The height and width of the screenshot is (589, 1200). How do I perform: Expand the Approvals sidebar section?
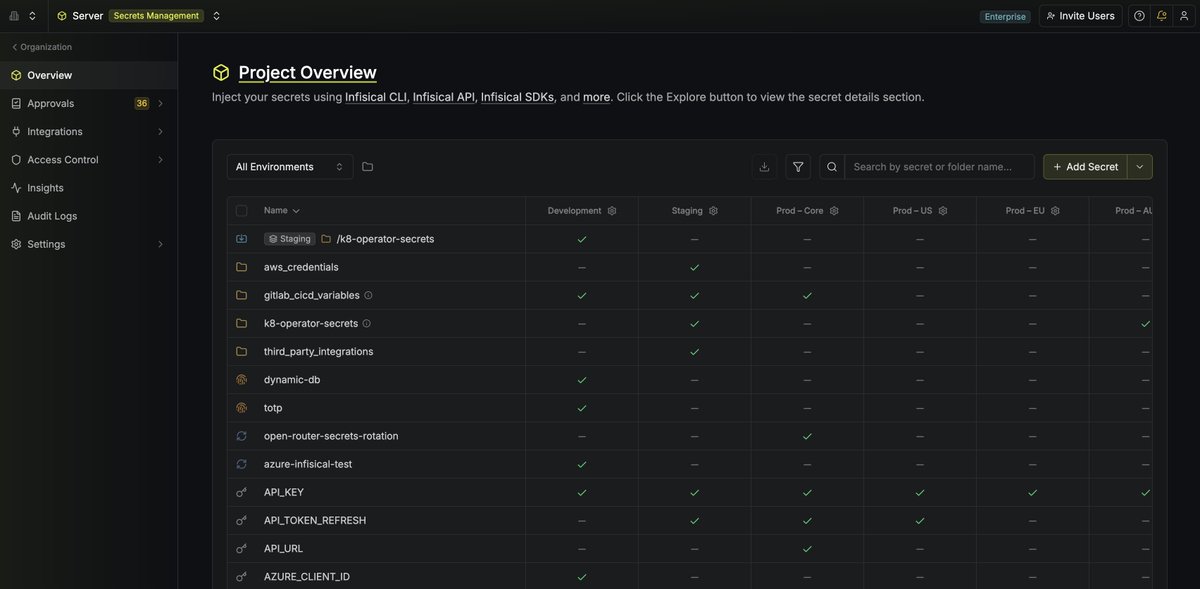(160, 103)
